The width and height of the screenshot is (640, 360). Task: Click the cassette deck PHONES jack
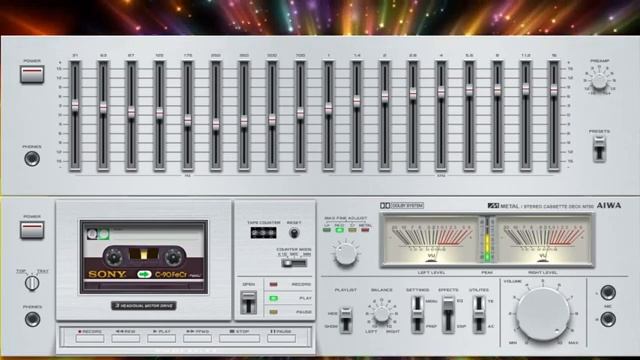tap(32, 319)
